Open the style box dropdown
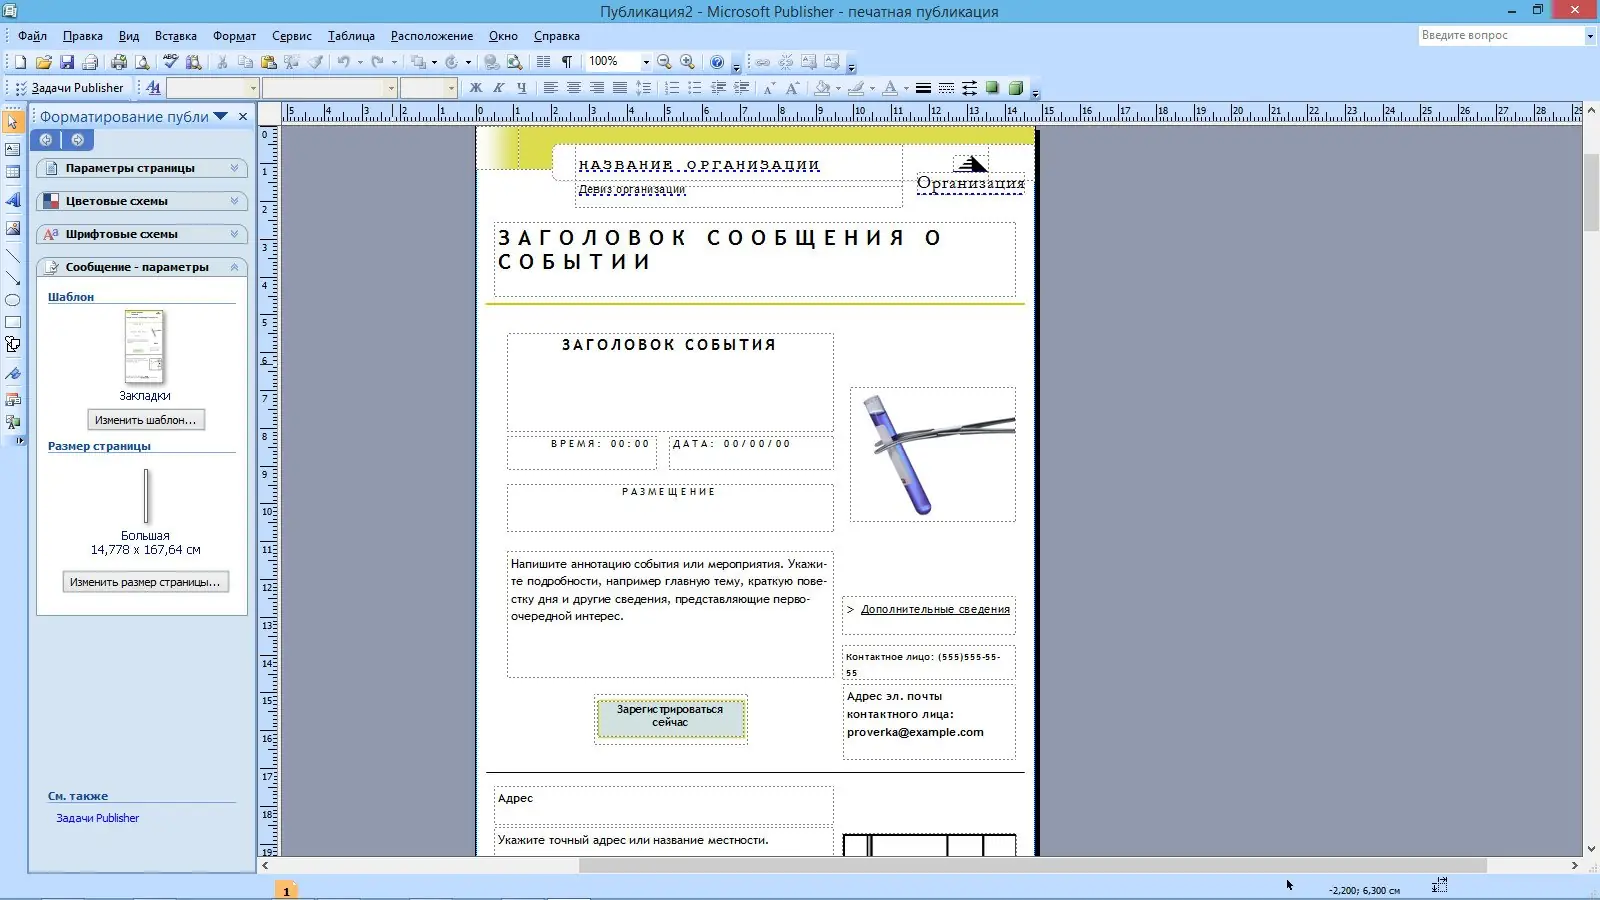The width and height of the screenshot is (1600, 900). [253, 88]
